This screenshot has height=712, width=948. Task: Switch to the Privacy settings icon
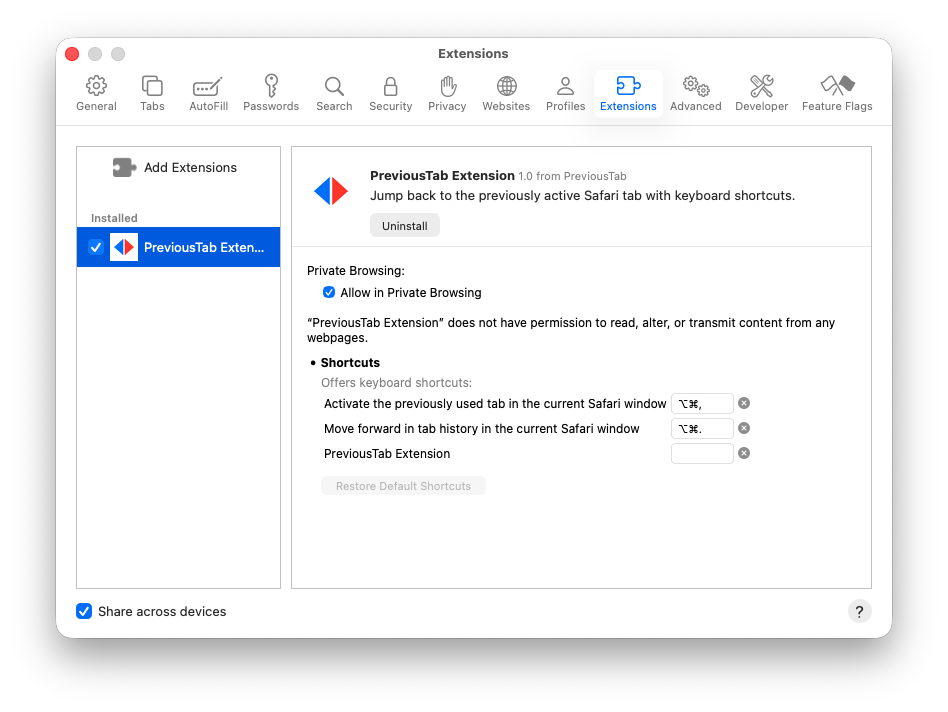point(447,92)
